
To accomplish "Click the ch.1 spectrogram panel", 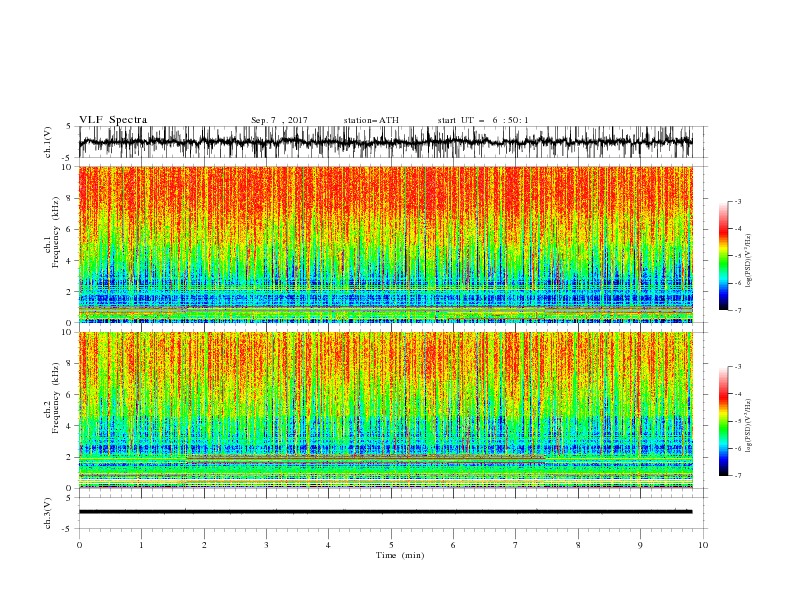I will point(385,244).
